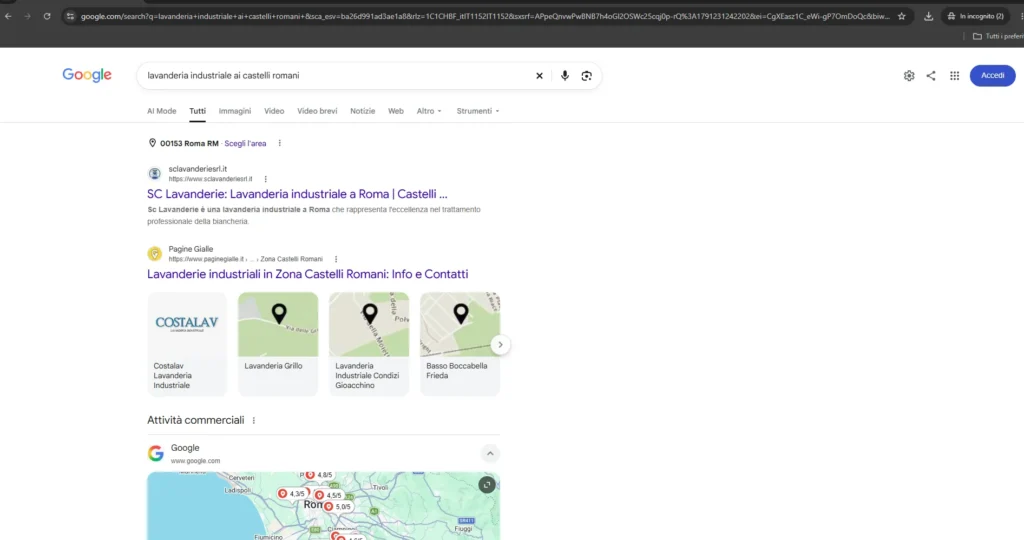Open the Lavanderia Grillo card
The width and height of the screenshot is (1024, 540).
(278, 343)
